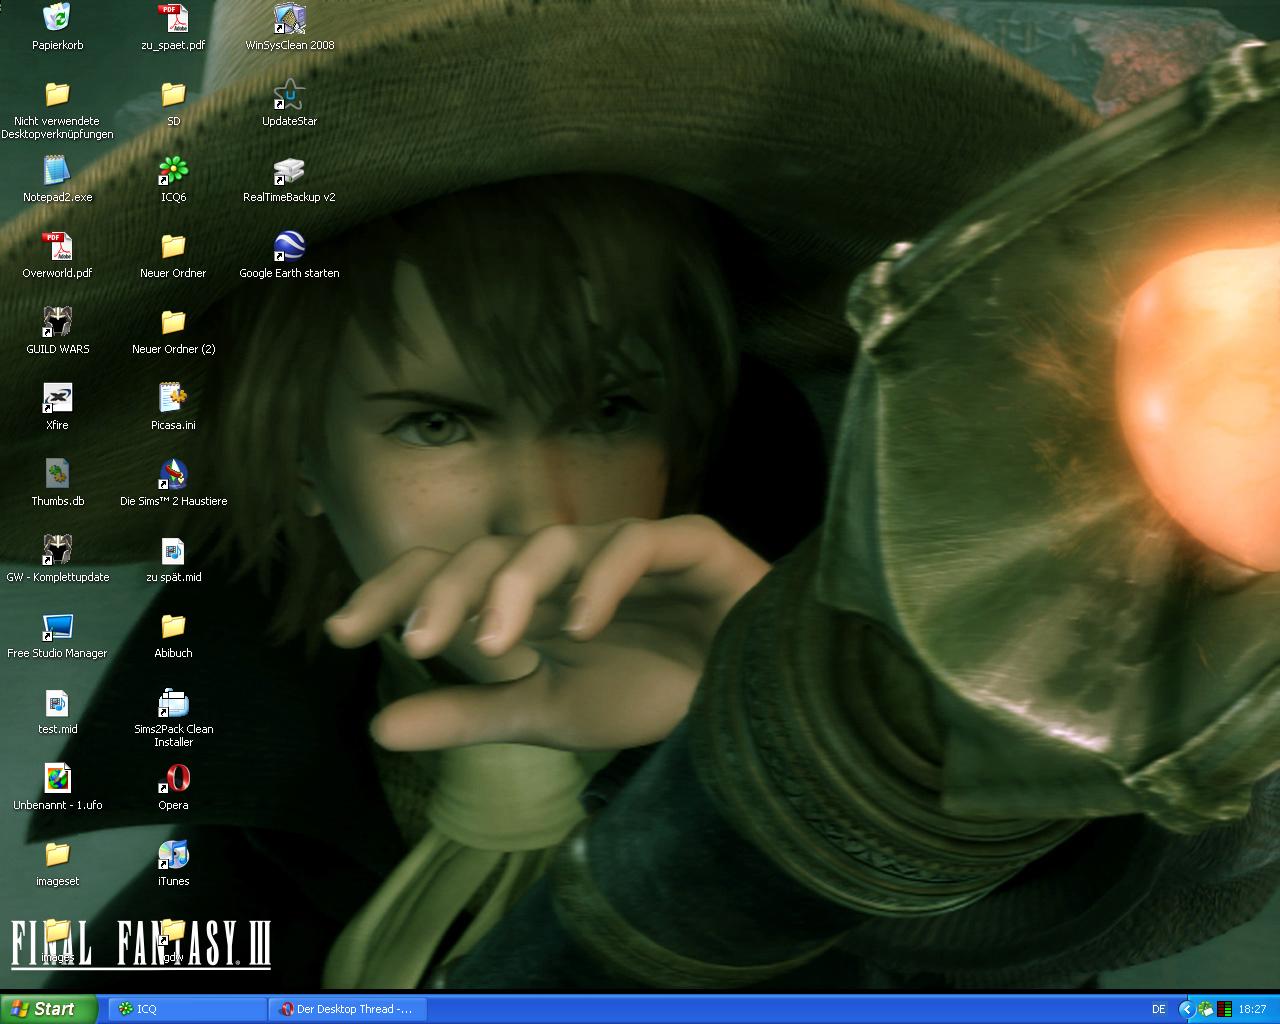Click the Xfire desktop shortcut
The height and width of the screenshot is (1024, 1280).
pos(57,399)
